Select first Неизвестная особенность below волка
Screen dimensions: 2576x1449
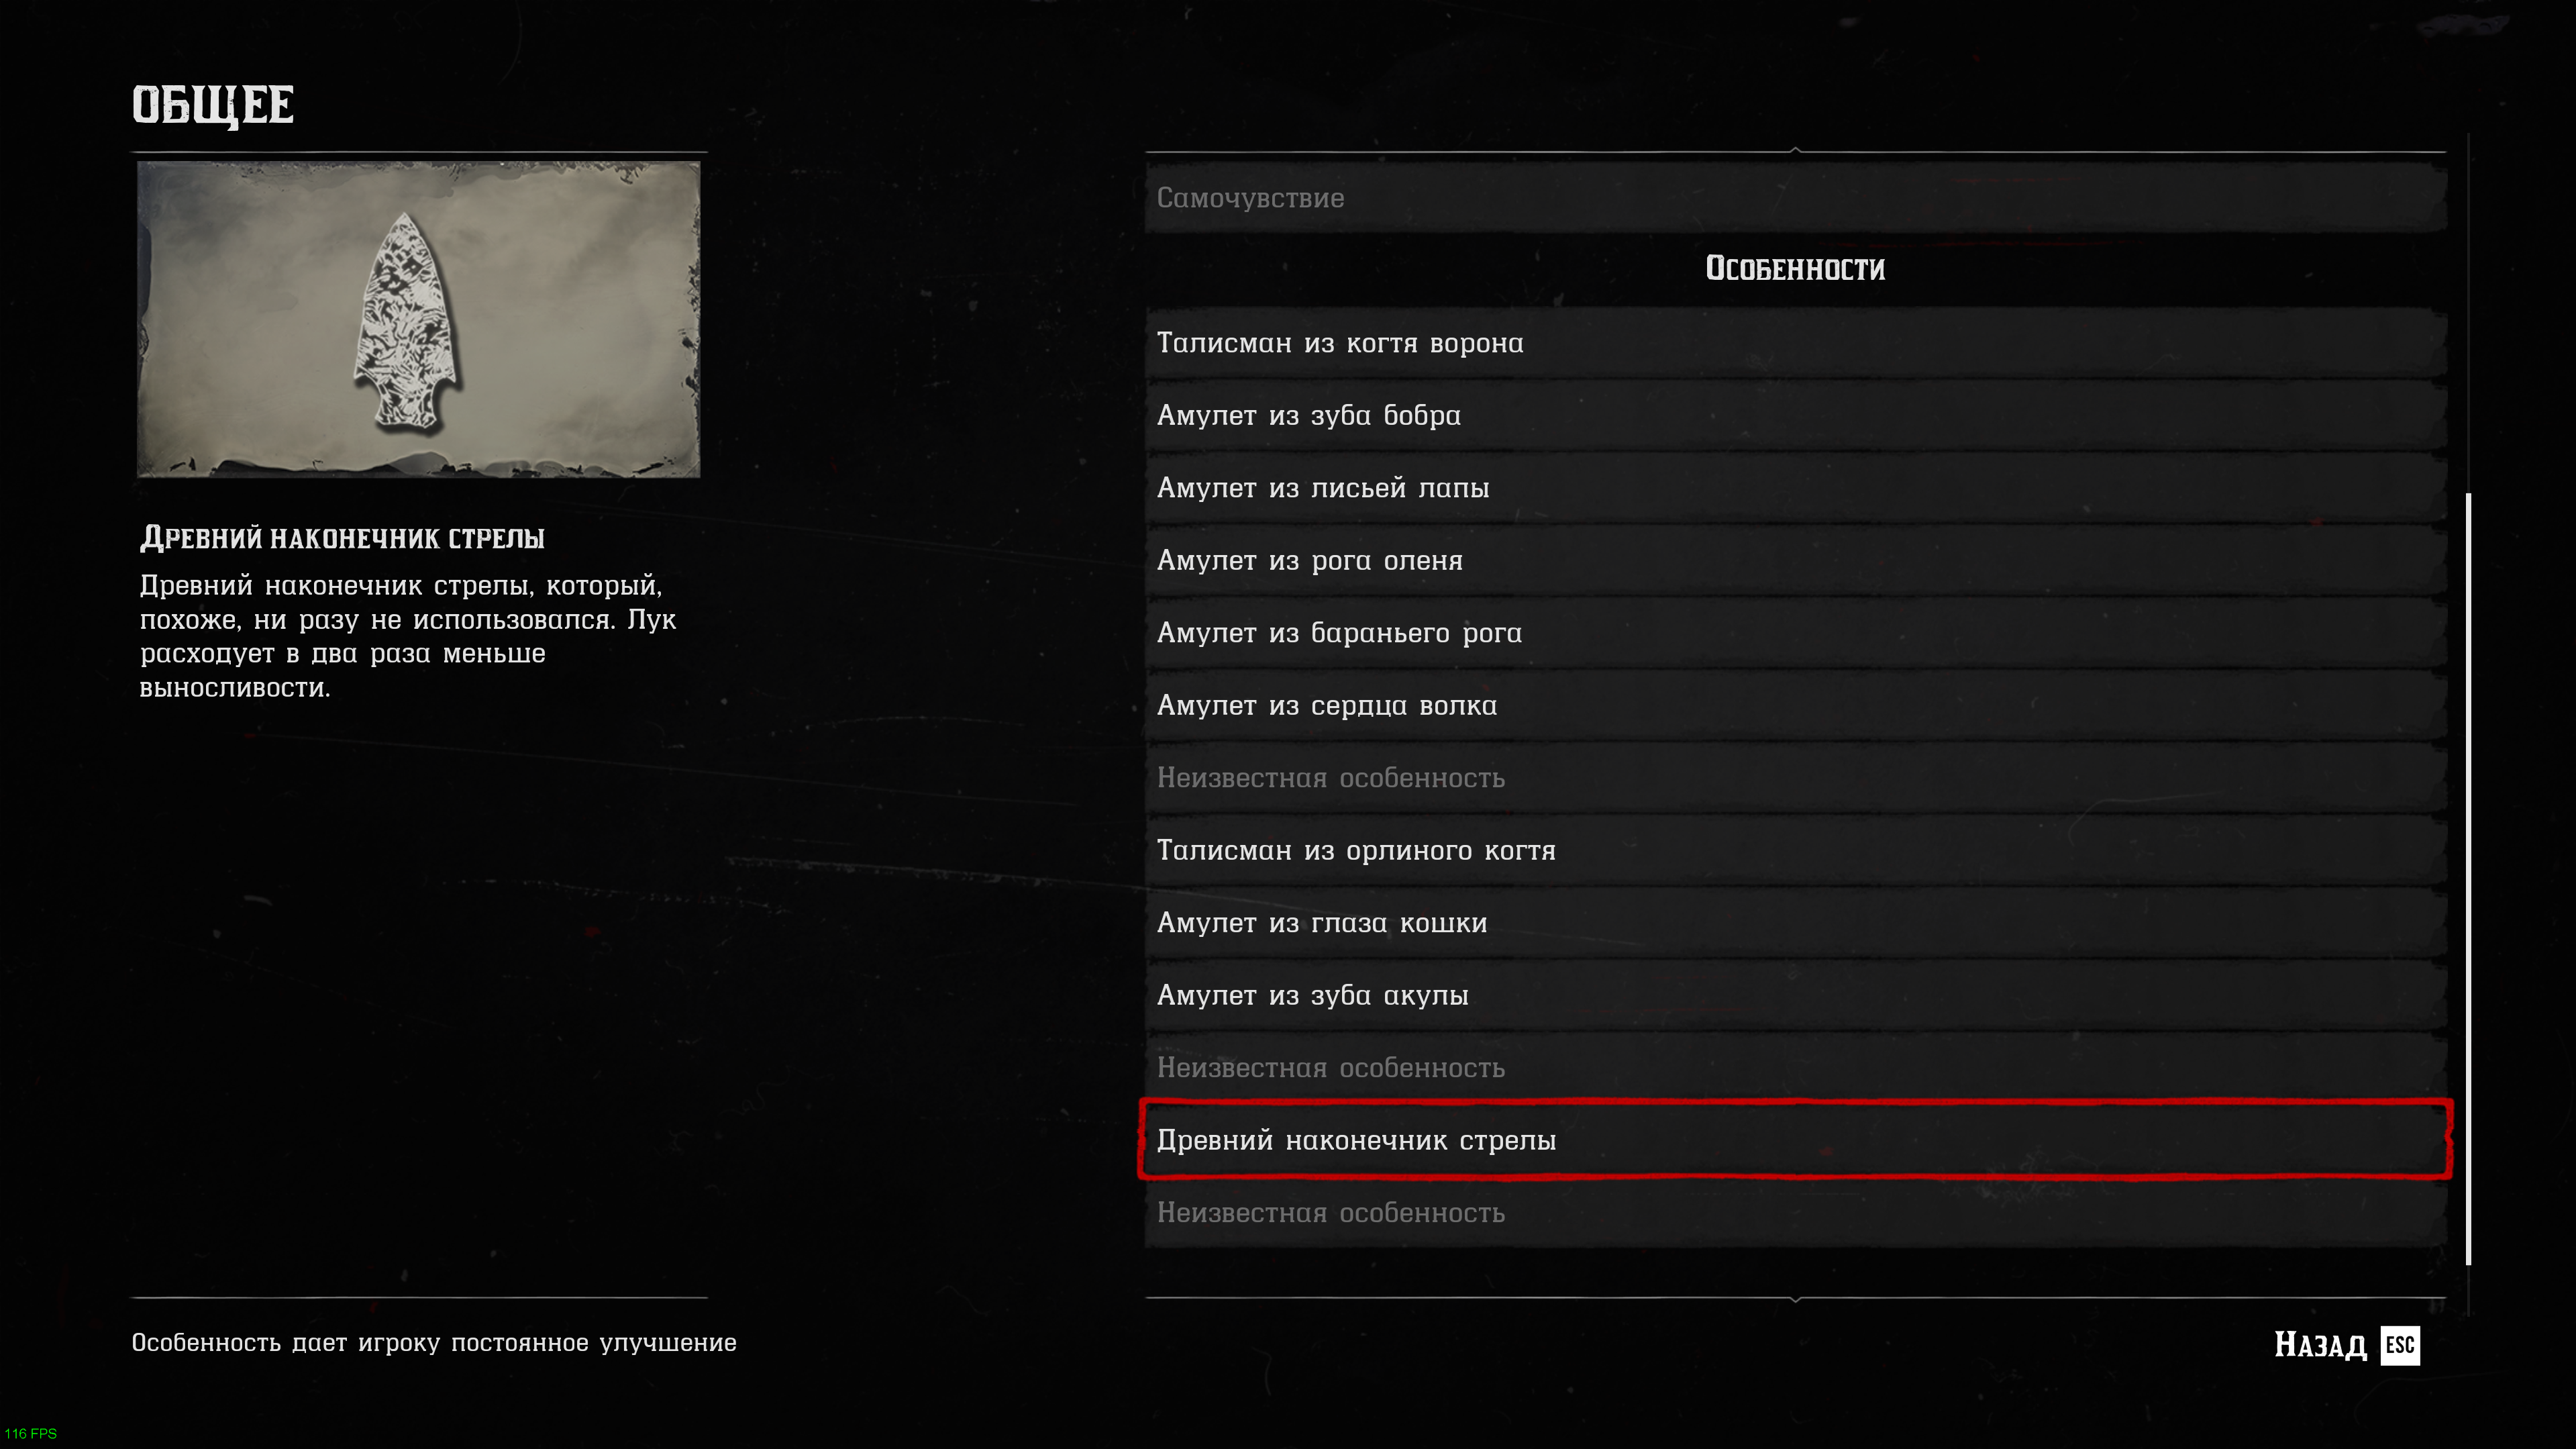click(x=1795, y=778)
